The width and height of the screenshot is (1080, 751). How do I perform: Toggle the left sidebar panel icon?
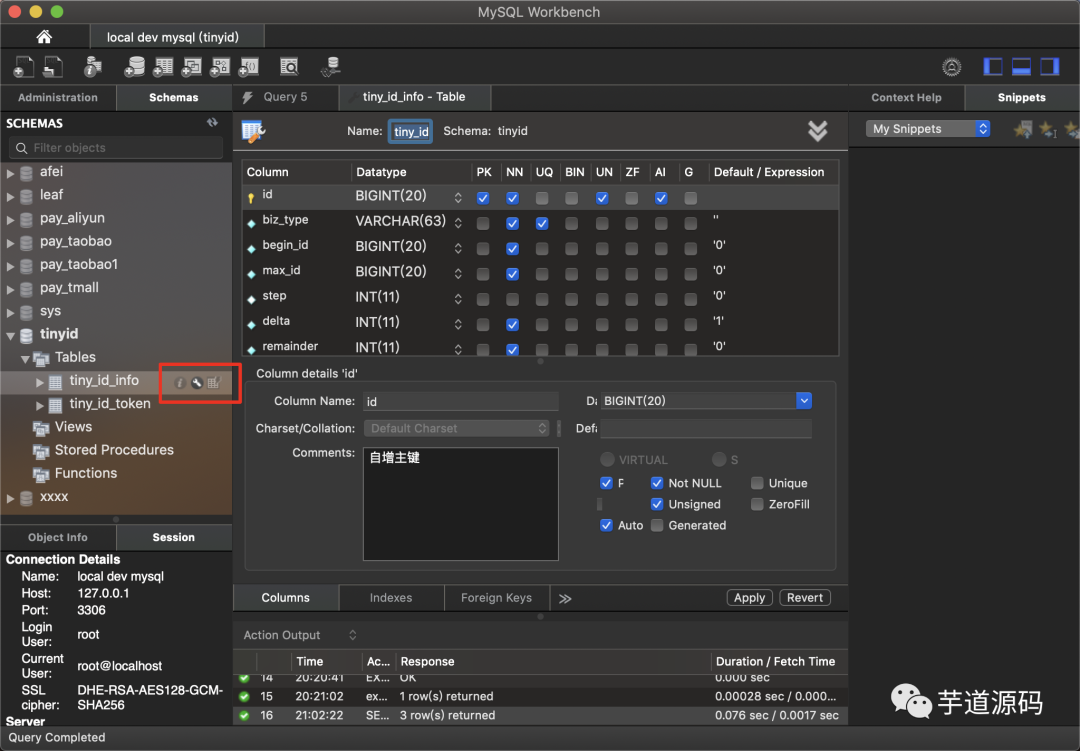(993, 66)
